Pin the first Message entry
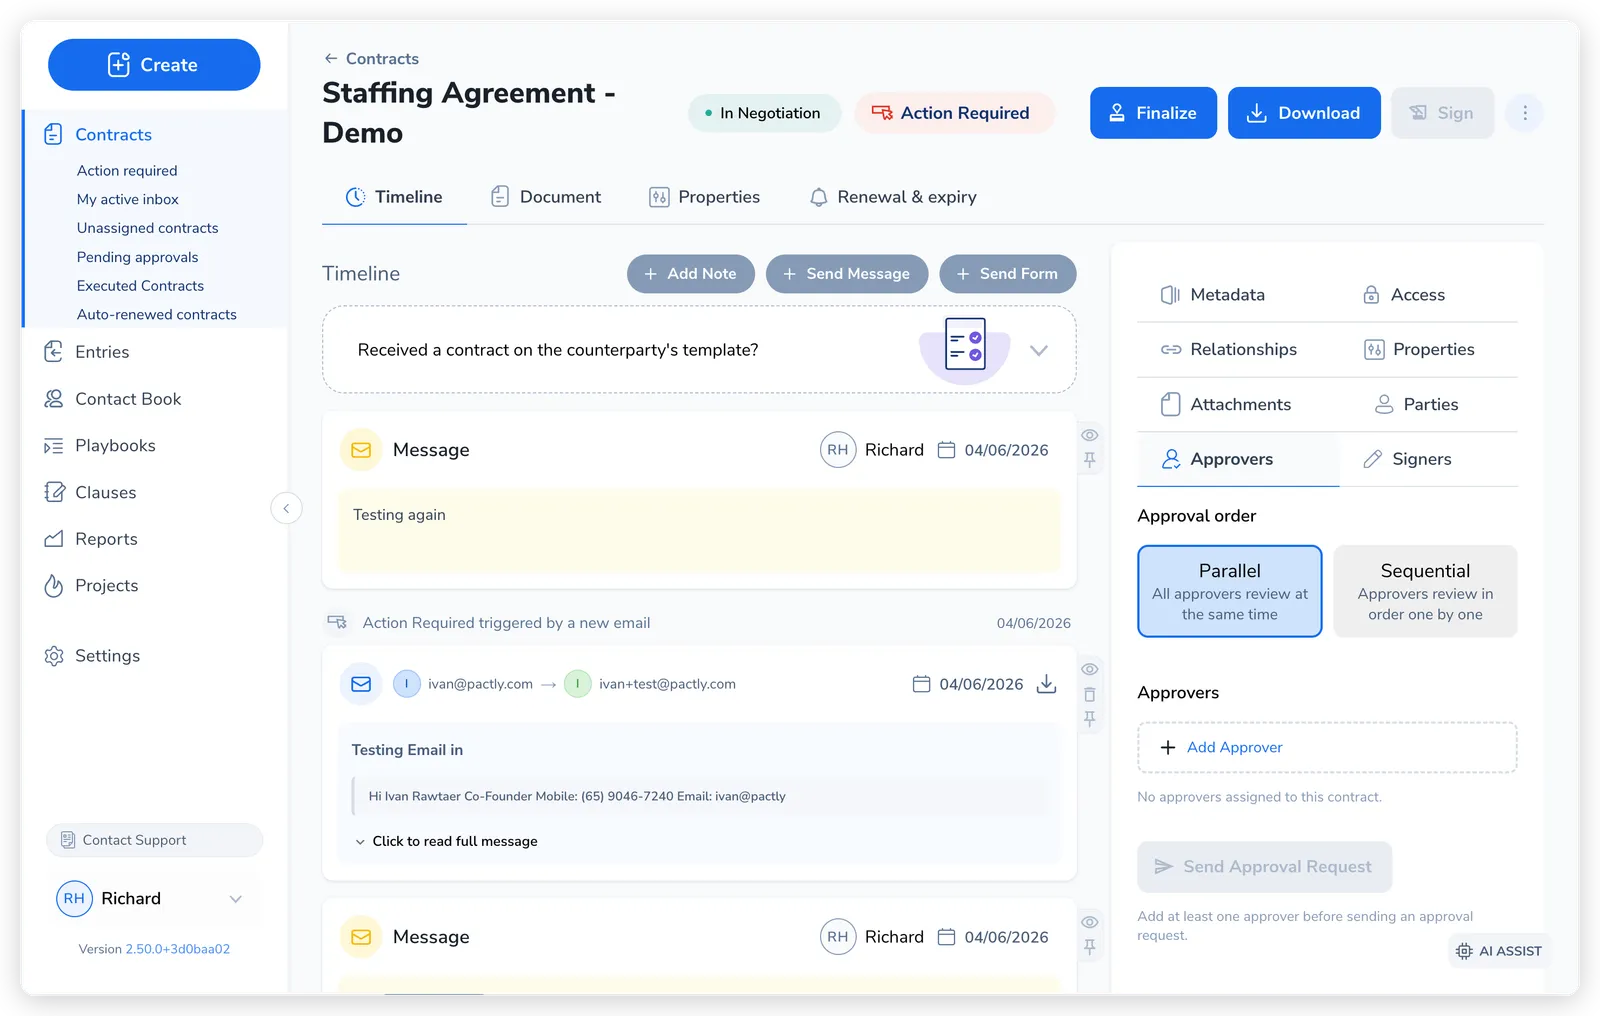This screenshot has width=1600, height=1016. [x=1090, y=460]
